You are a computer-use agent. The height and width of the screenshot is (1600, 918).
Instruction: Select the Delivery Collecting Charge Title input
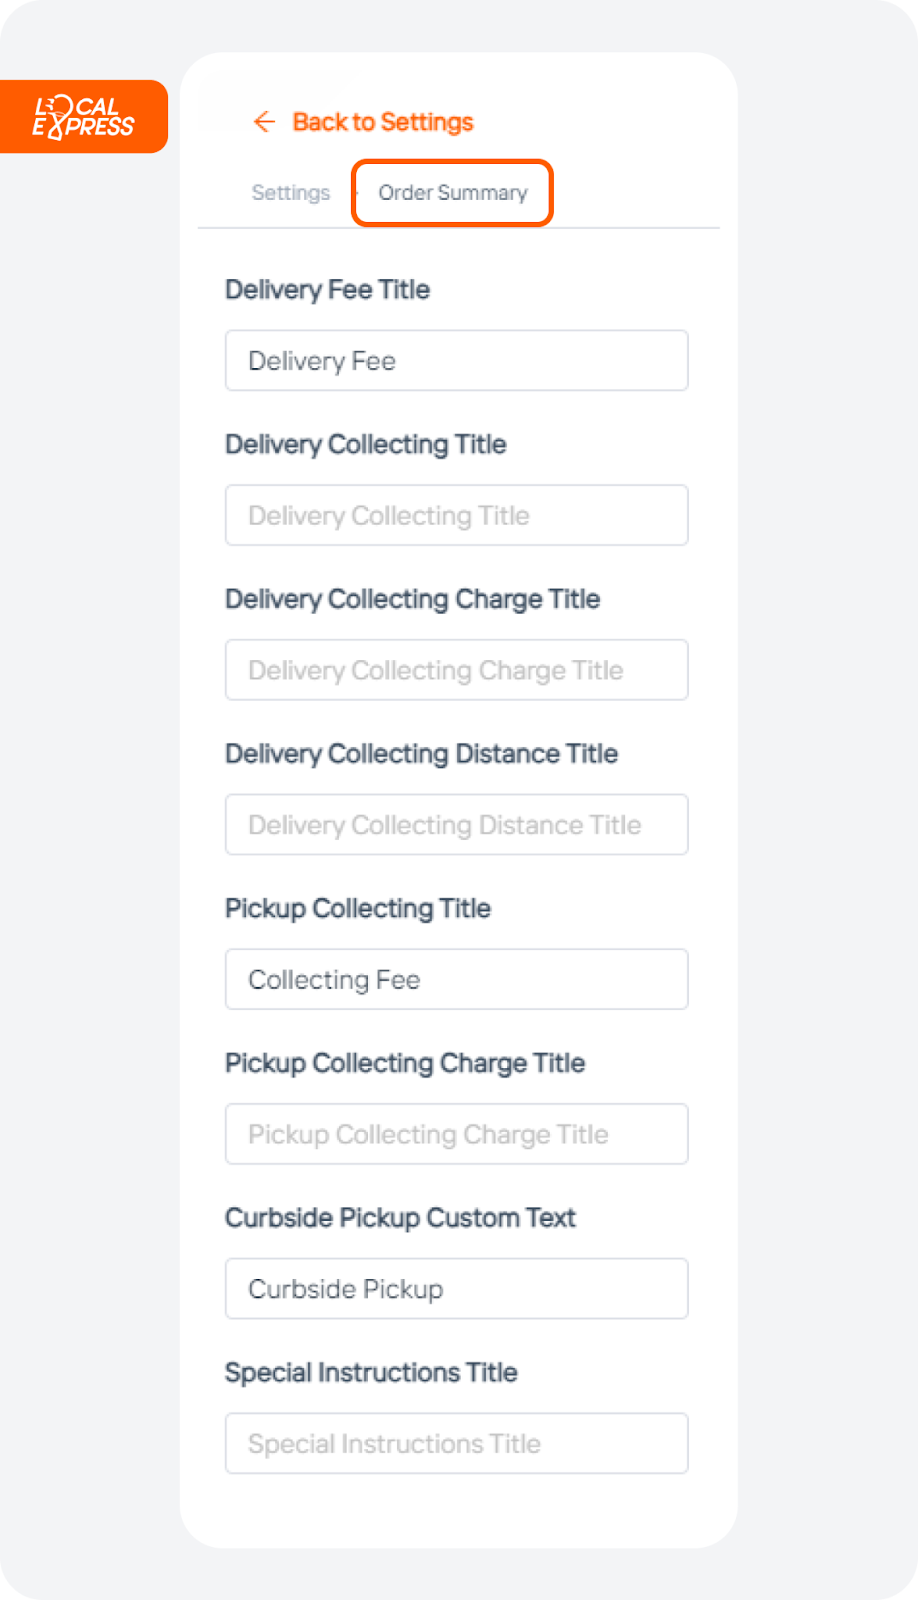point(457,670)
